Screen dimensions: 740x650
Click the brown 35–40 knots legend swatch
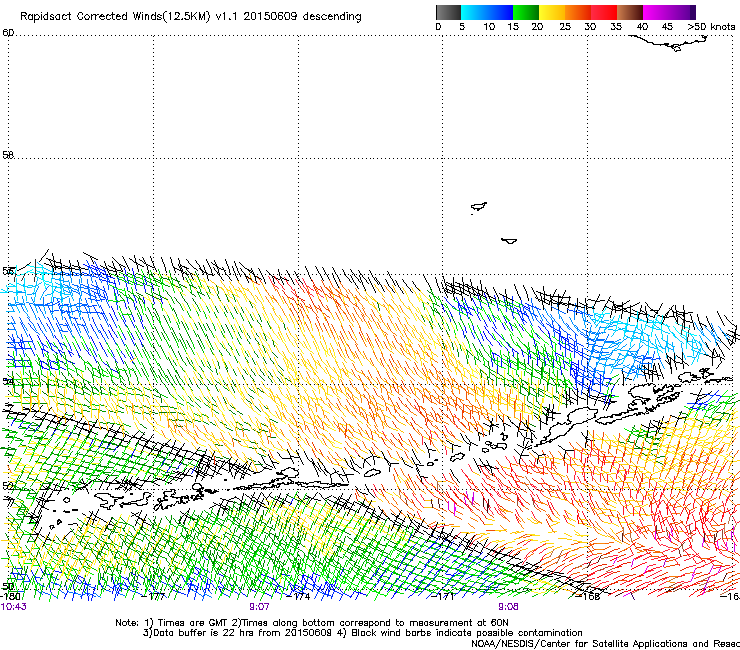pos(630,12)
